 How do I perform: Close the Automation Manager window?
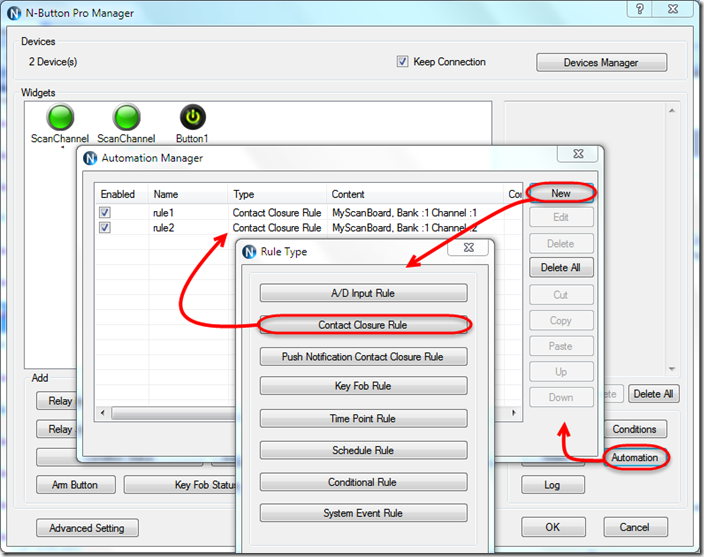pyautogui.click(x=578, y=154)
